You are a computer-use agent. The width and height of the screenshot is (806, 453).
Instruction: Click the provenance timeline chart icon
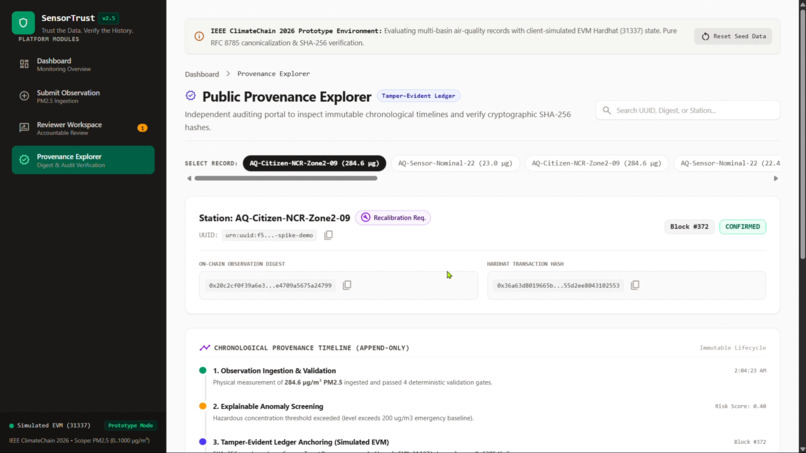point(205,348)
